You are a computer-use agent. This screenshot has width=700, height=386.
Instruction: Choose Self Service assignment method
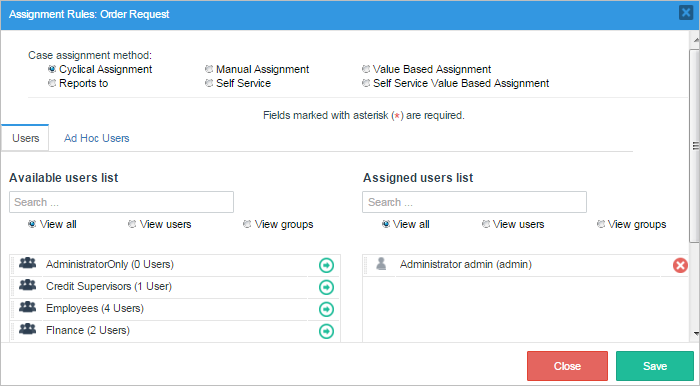coord(209,83)
